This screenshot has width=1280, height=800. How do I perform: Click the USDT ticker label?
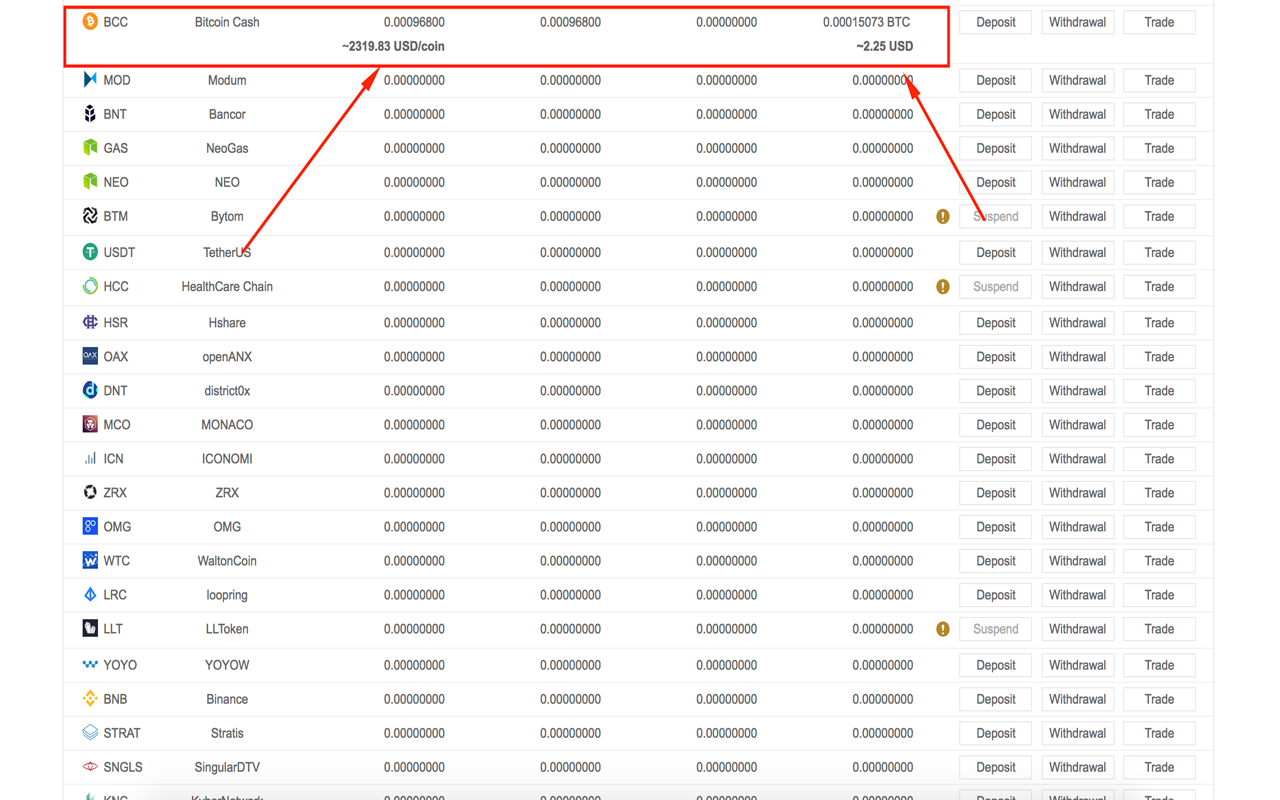tap(119, 252)
